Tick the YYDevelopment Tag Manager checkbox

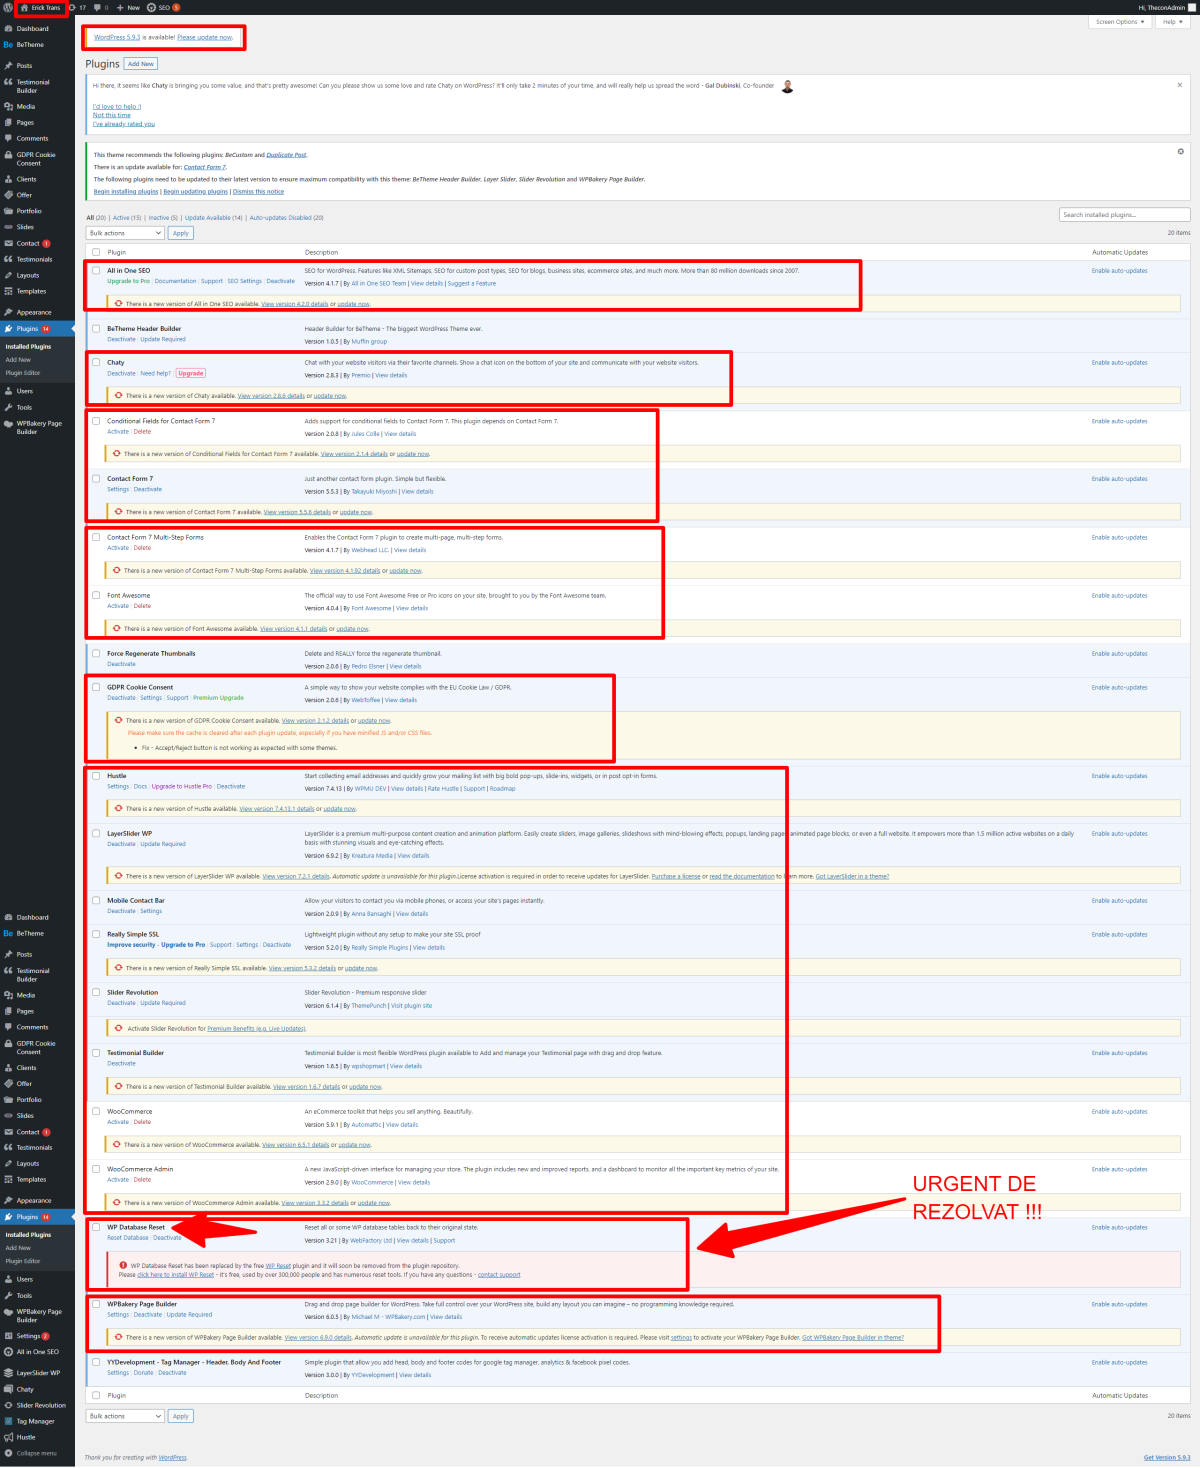pyautogui.click(x=96, y=1362)
